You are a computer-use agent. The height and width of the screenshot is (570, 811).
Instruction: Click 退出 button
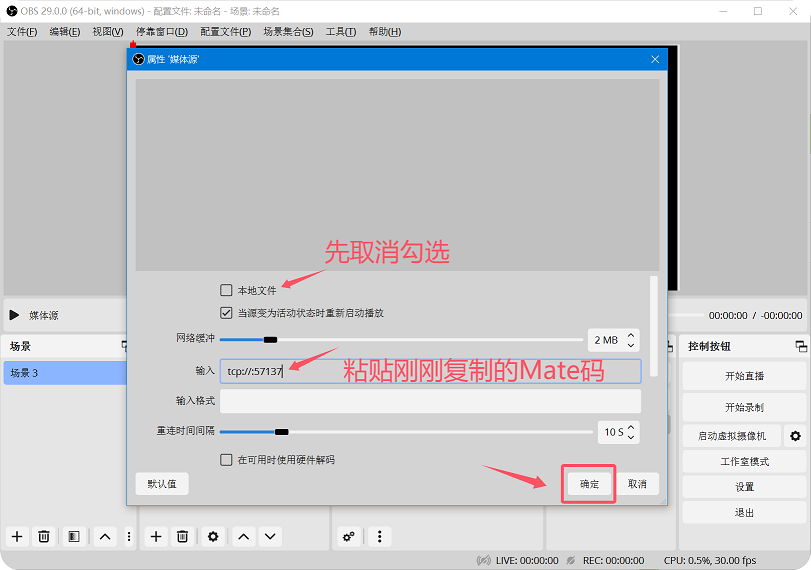pos(744,513)
